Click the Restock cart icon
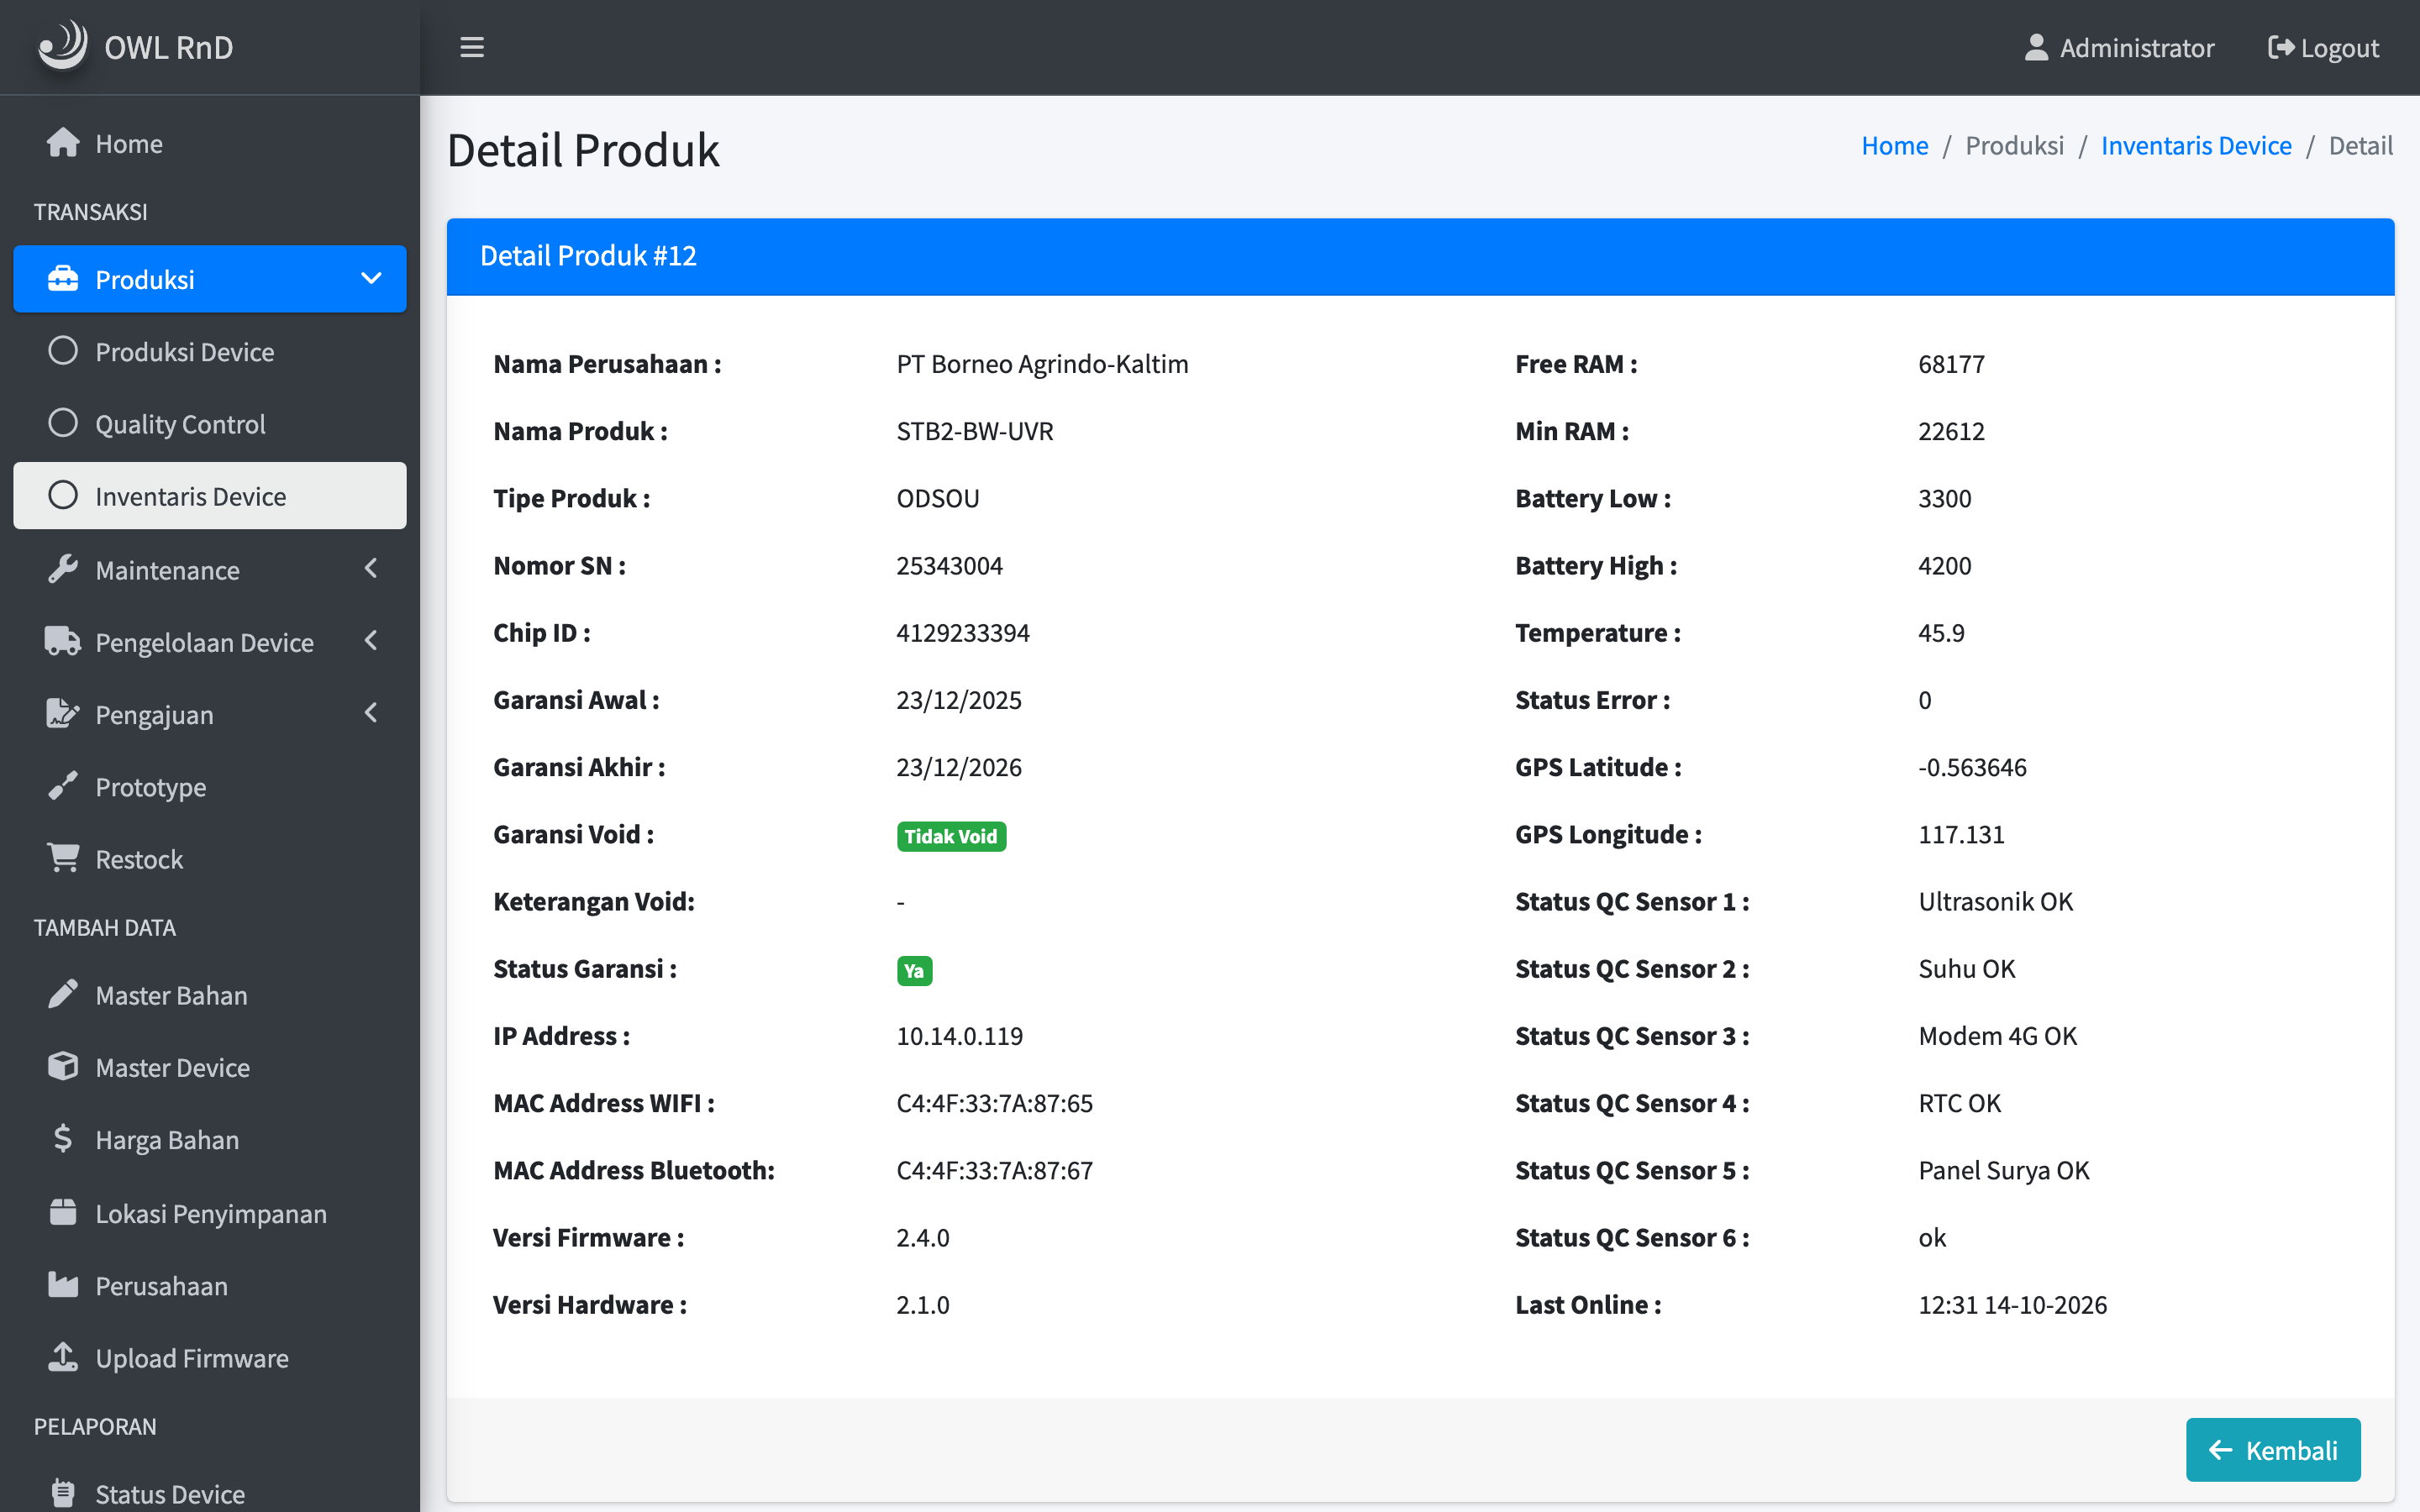 click(63, 858)
